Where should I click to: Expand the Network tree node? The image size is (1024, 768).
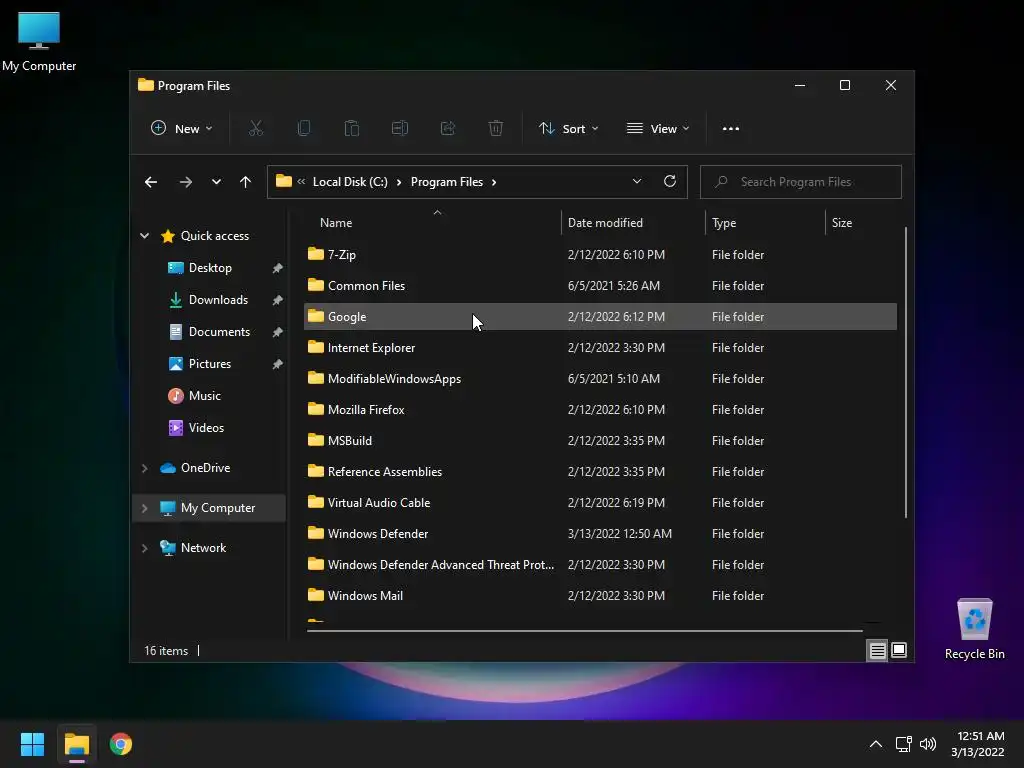tap(144, 548)
